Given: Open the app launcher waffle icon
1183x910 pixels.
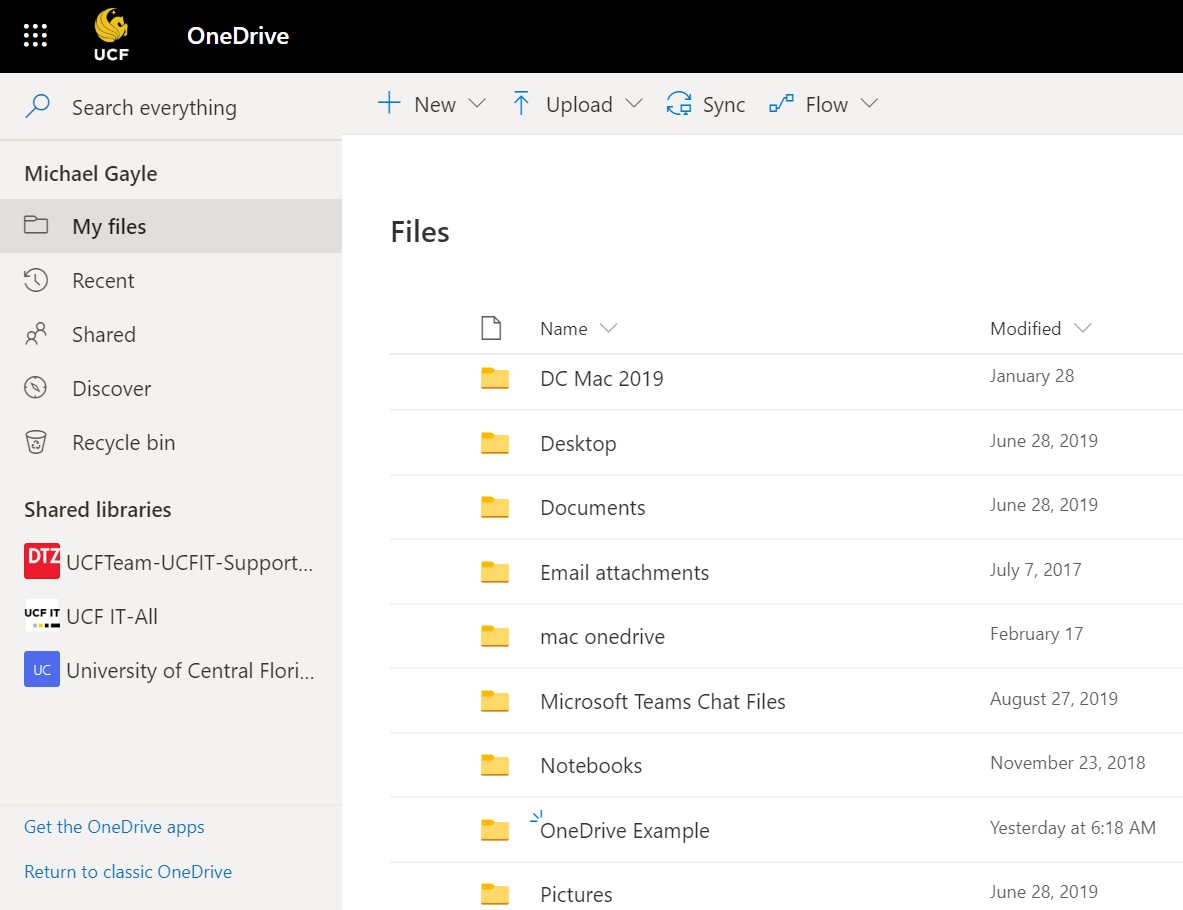Looking at the screenshot, I should 35,35.
